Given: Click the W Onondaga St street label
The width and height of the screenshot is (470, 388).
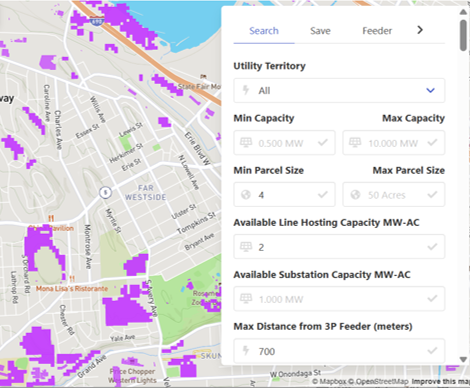Looking at the screenshot, I should pyautogui.click(x=296, y=373).
